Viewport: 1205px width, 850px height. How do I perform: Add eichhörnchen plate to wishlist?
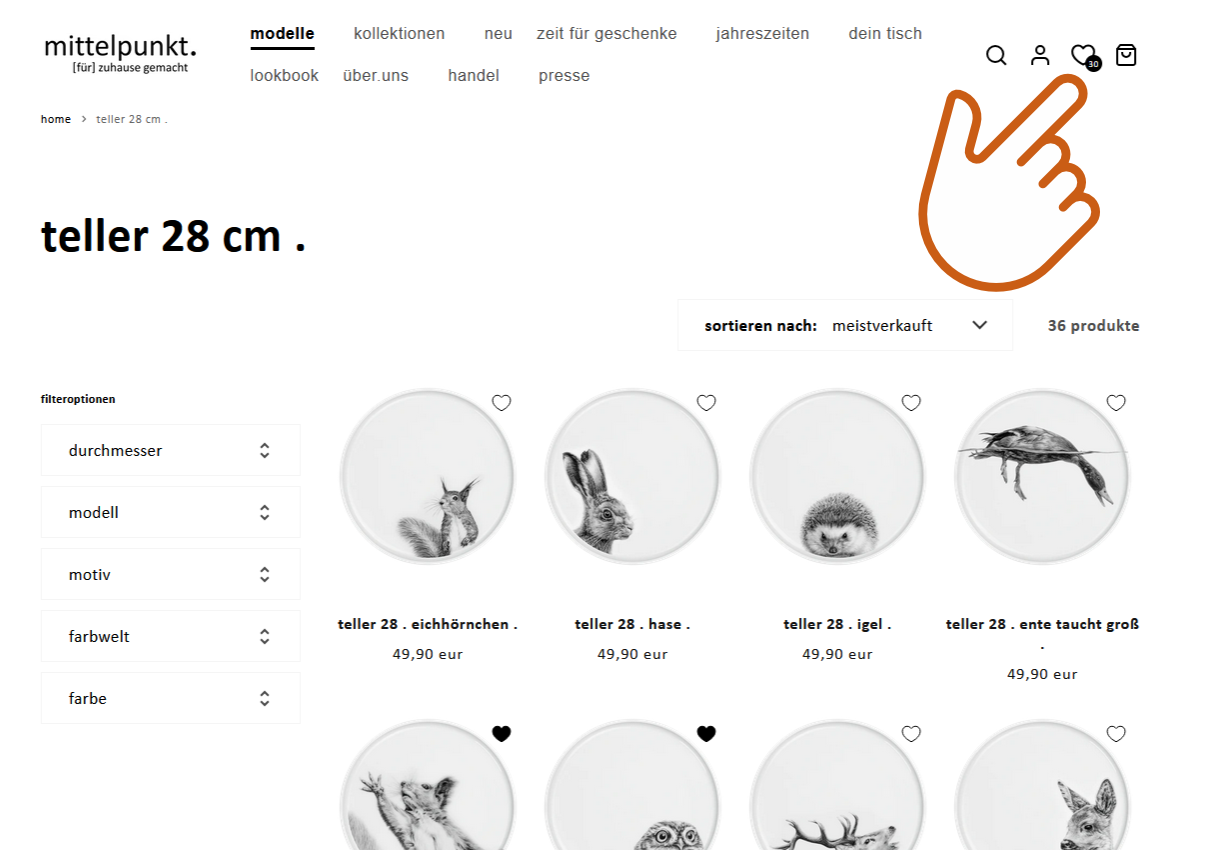click(x=501, y=403)
